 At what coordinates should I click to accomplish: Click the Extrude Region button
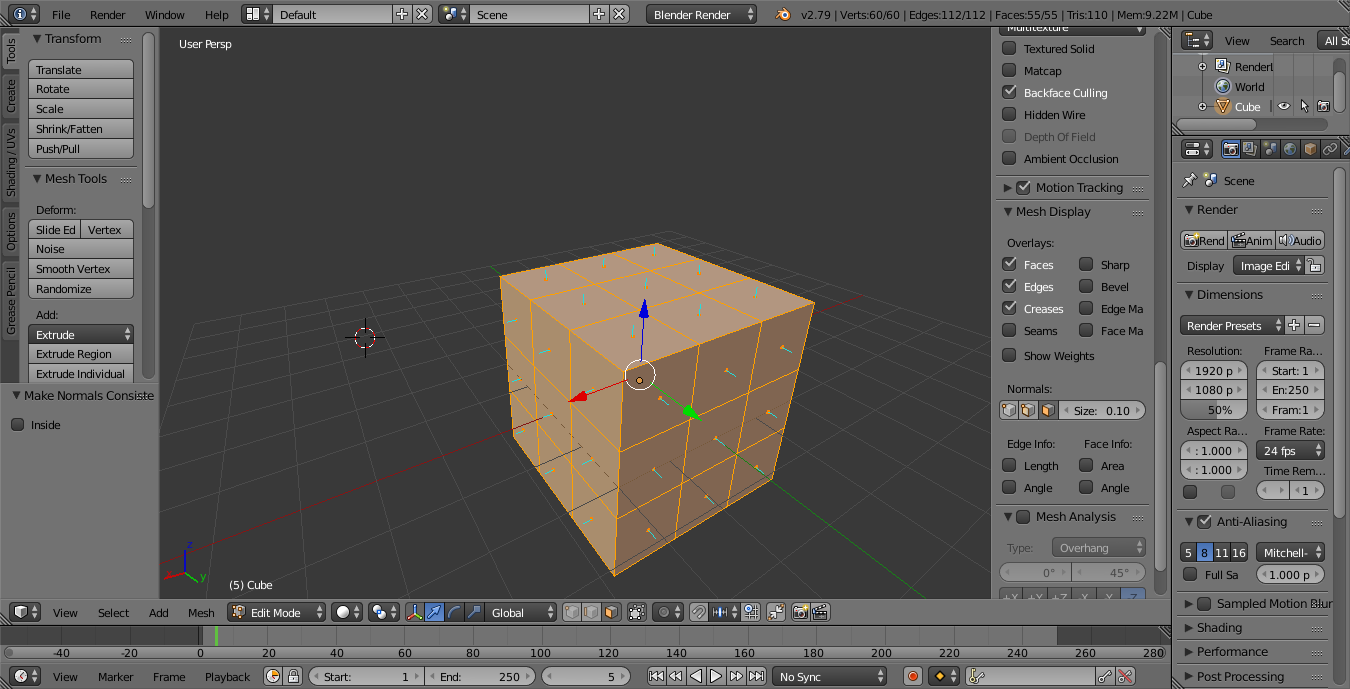[81, 354]
